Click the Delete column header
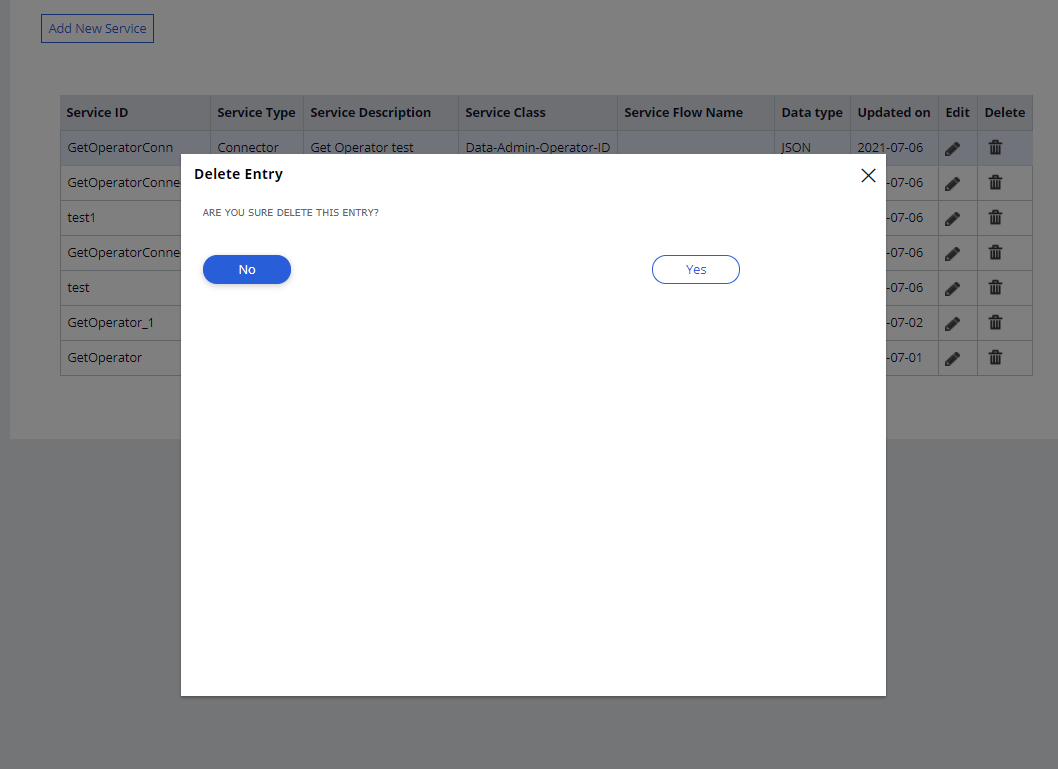The height and width of the screenshot is (769, 1058). click(x=1005, y=113)
